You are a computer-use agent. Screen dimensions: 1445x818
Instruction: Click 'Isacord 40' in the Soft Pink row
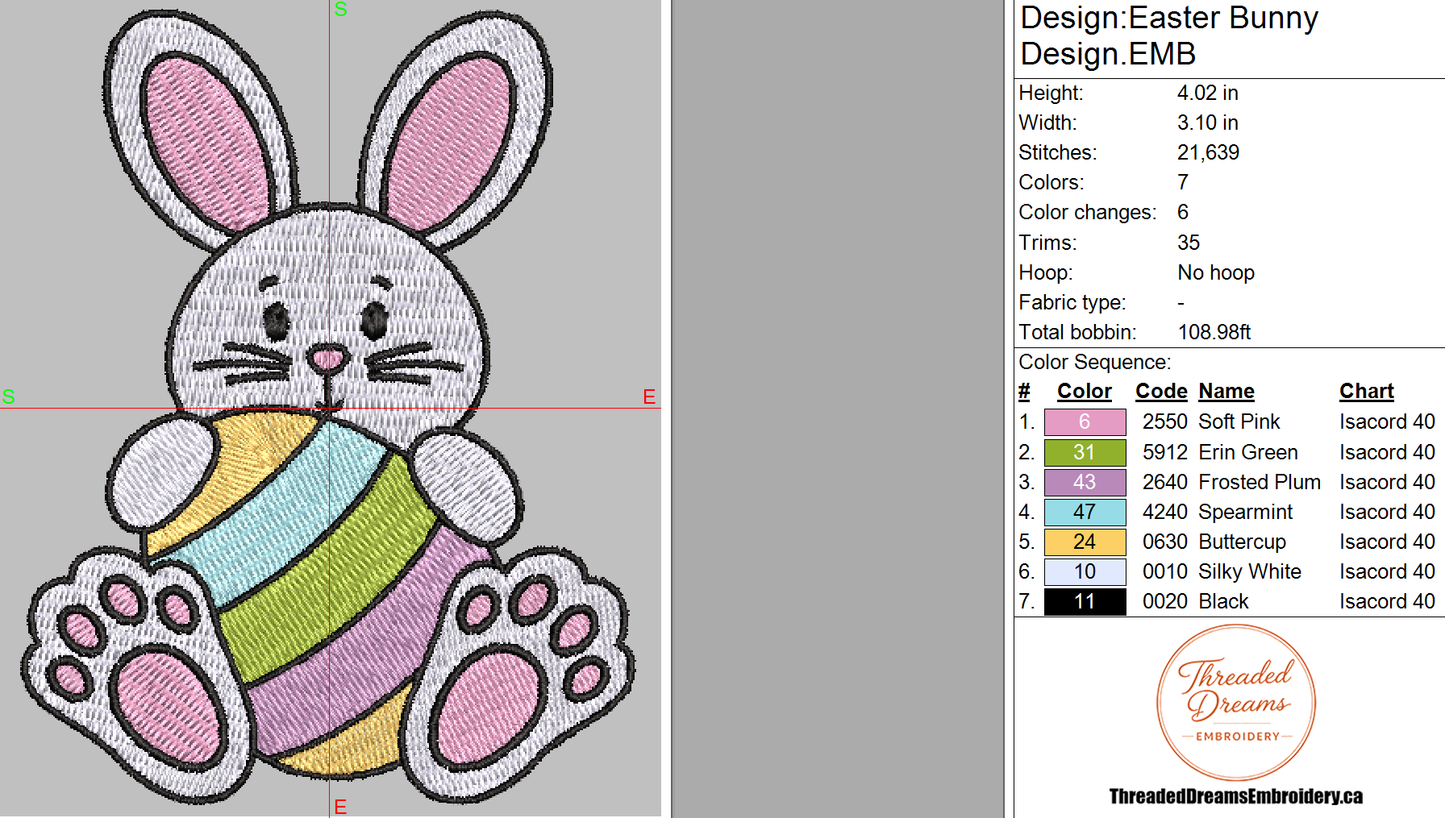tap(1388, 422)
